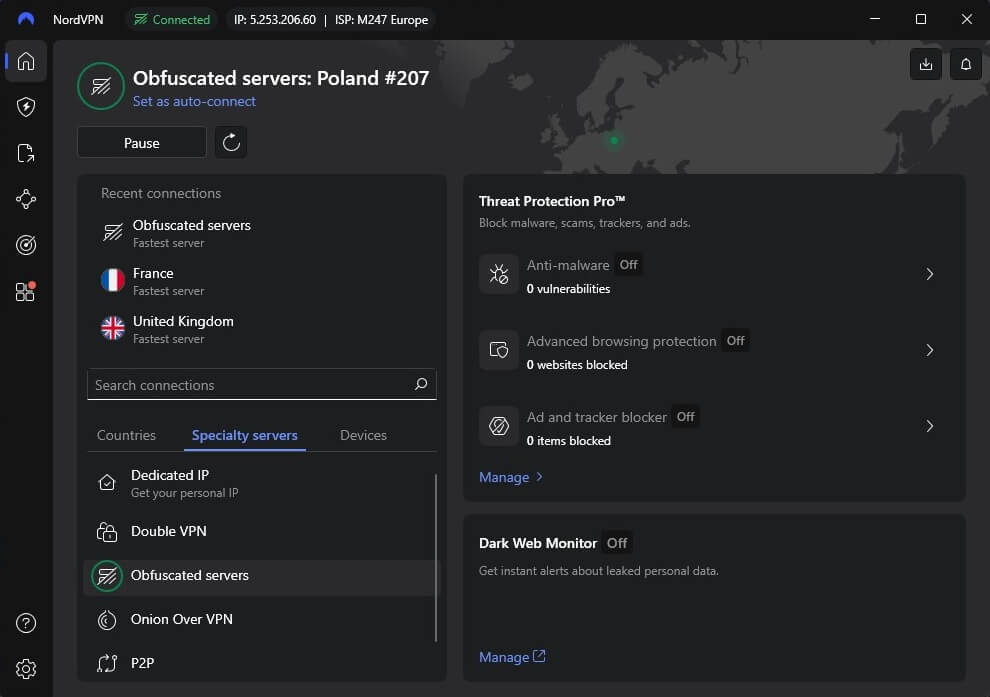Click the reconnect refresh icon beside Pause
Screen dimensions: 990x697
[231, 142]
